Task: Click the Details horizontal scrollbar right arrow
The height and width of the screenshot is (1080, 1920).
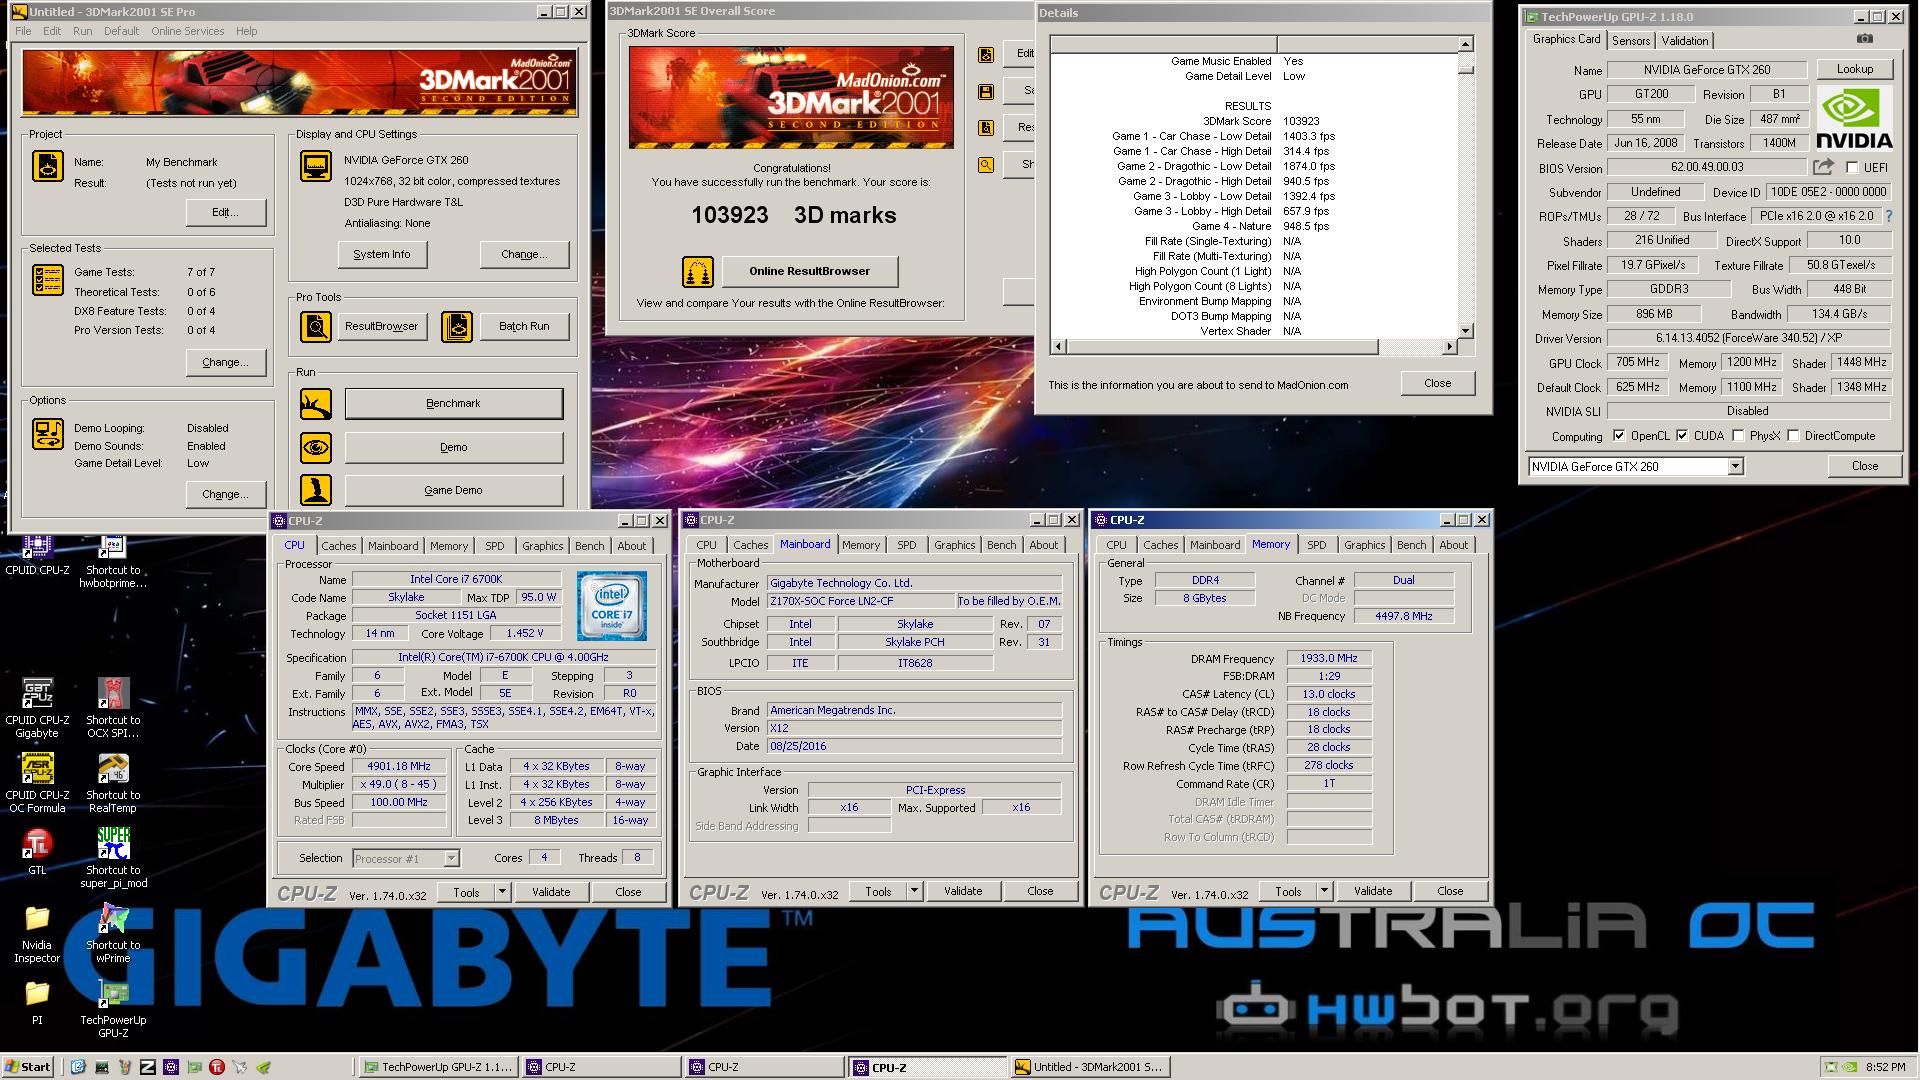Action: [x=1449, y=347]
